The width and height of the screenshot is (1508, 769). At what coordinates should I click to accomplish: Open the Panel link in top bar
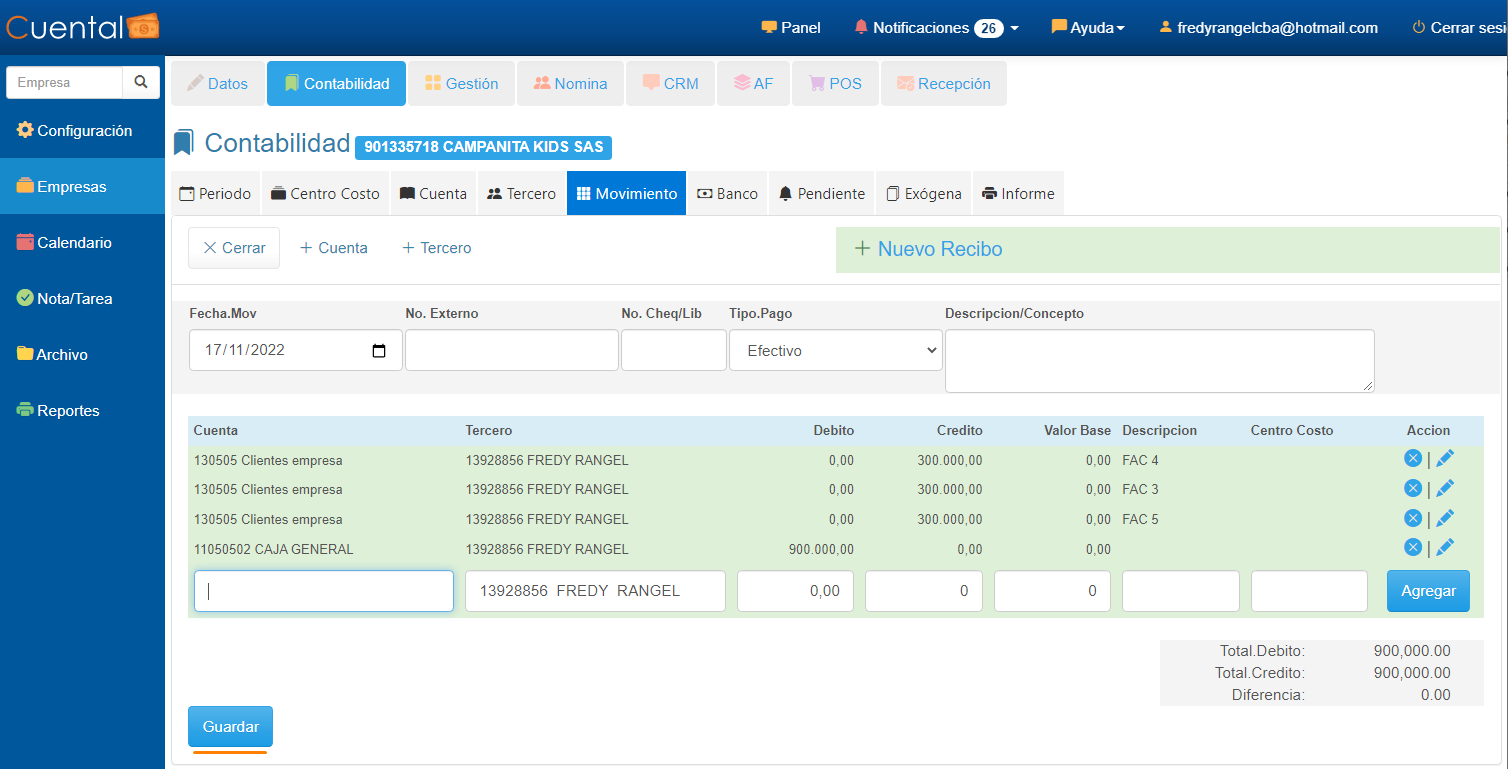click(791, 28)
